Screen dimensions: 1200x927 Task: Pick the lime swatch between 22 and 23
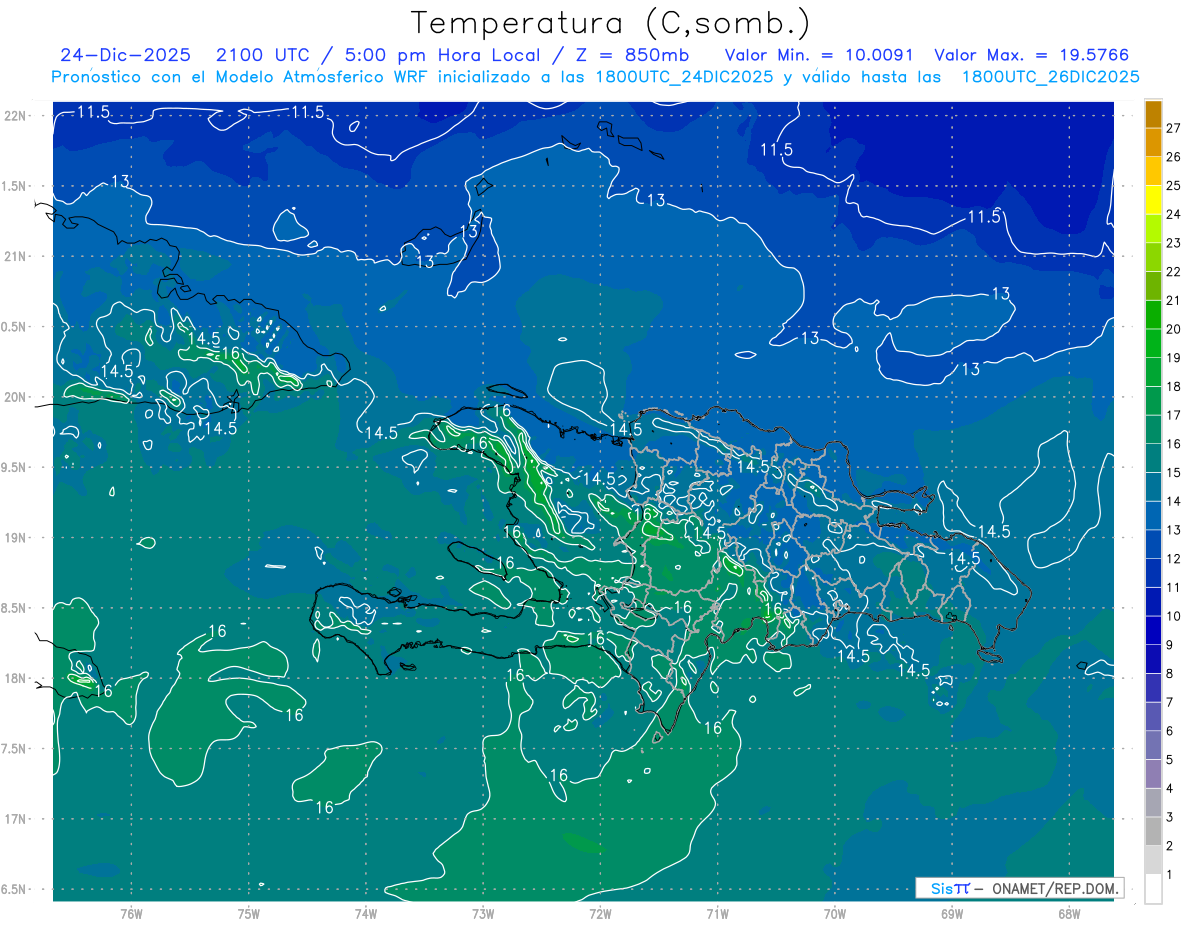pyautogui.click(x=1153, y=257)
